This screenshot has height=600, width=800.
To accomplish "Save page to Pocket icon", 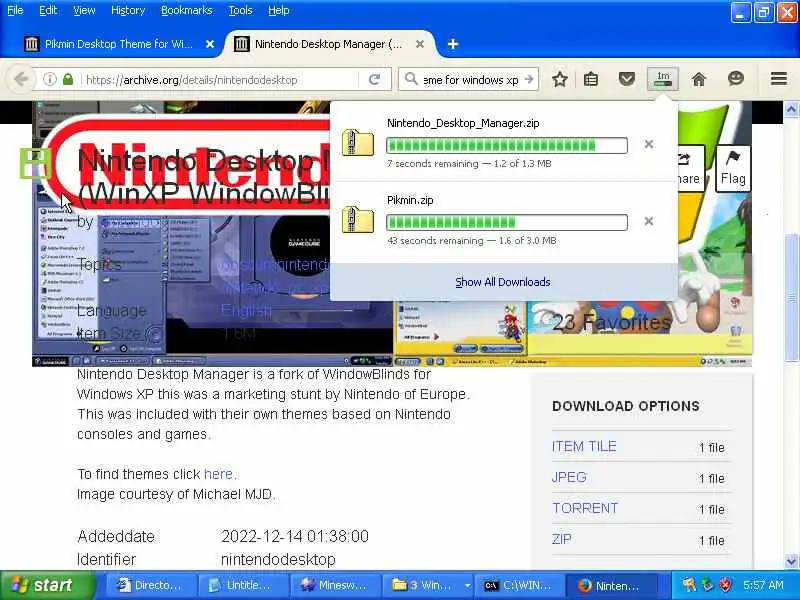I will 627,79.
